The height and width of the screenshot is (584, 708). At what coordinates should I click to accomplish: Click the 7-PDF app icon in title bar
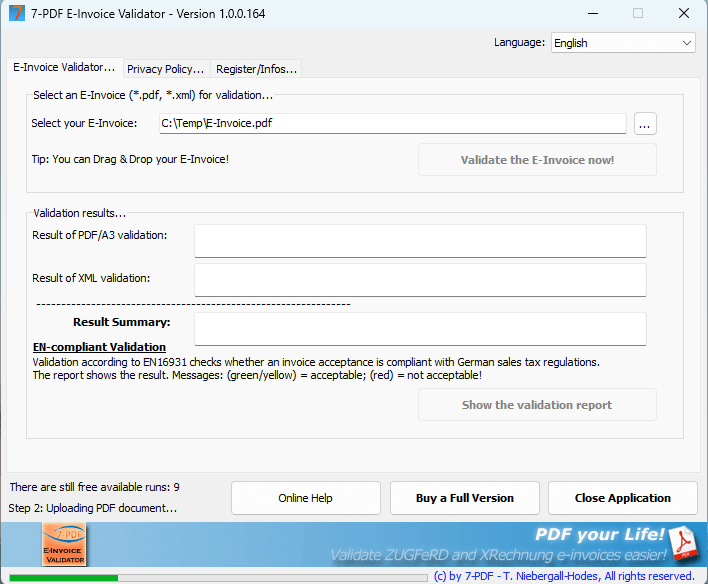coord(17,13)
